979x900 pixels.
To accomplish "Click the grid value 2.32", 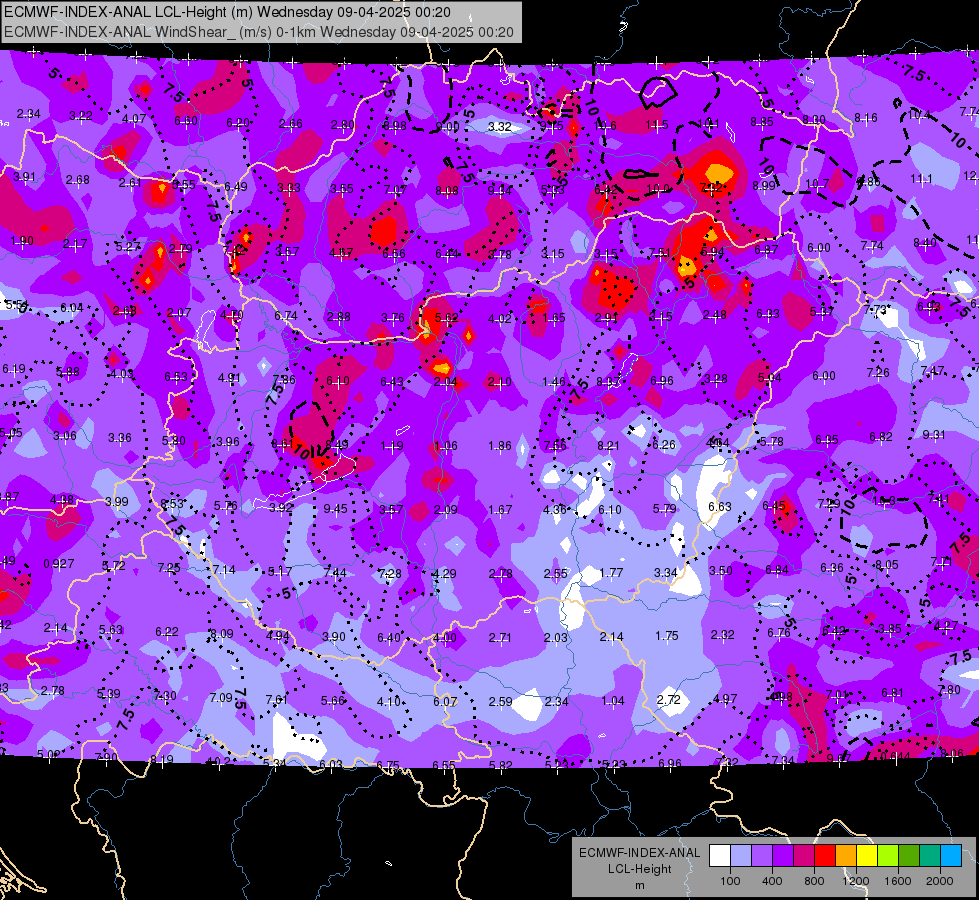I will point(722,635).
